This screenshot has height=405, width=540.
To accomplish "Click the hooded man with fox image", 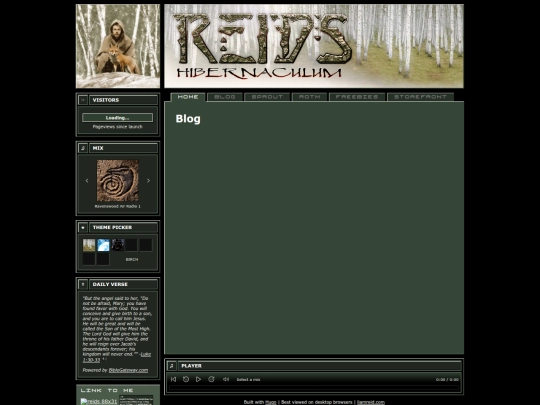I will coord(118,46).
